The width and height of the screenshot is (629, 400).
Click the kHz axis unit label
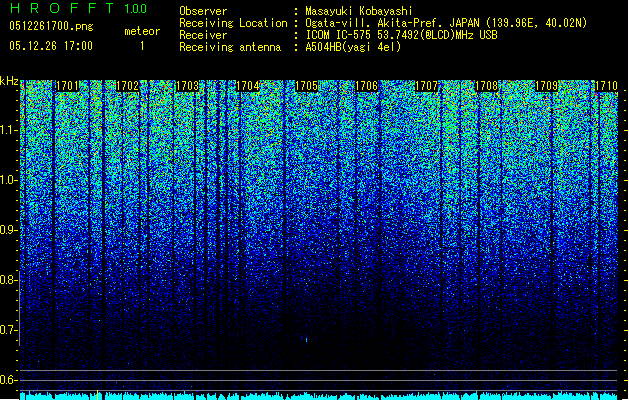click(x=9, y=81)
